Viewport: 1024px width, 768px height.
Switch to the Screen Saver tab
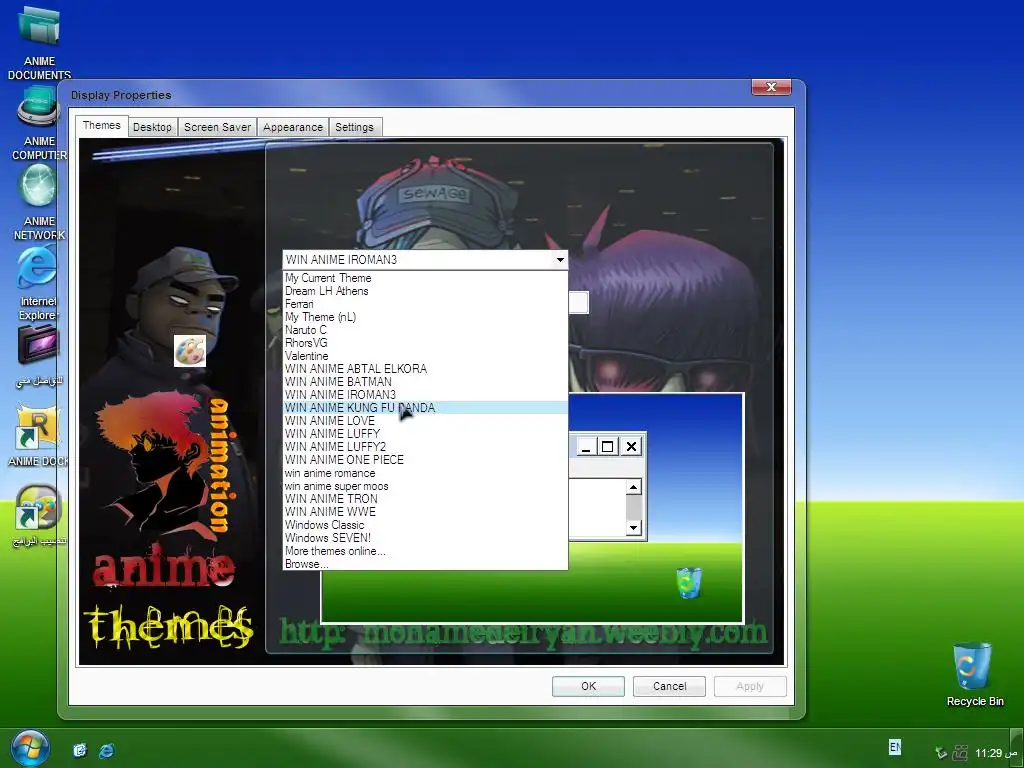pyautogui.click(x=217, y=127)
